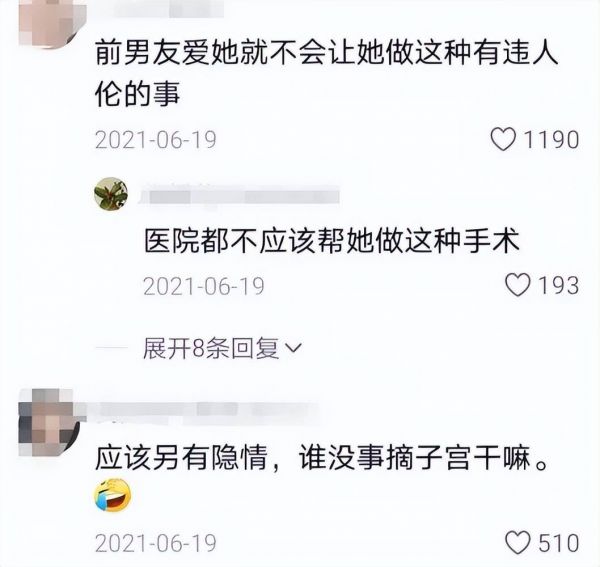
Task: Open the blurred username beside the plant avatar
Action: click(x=239, y=196)
